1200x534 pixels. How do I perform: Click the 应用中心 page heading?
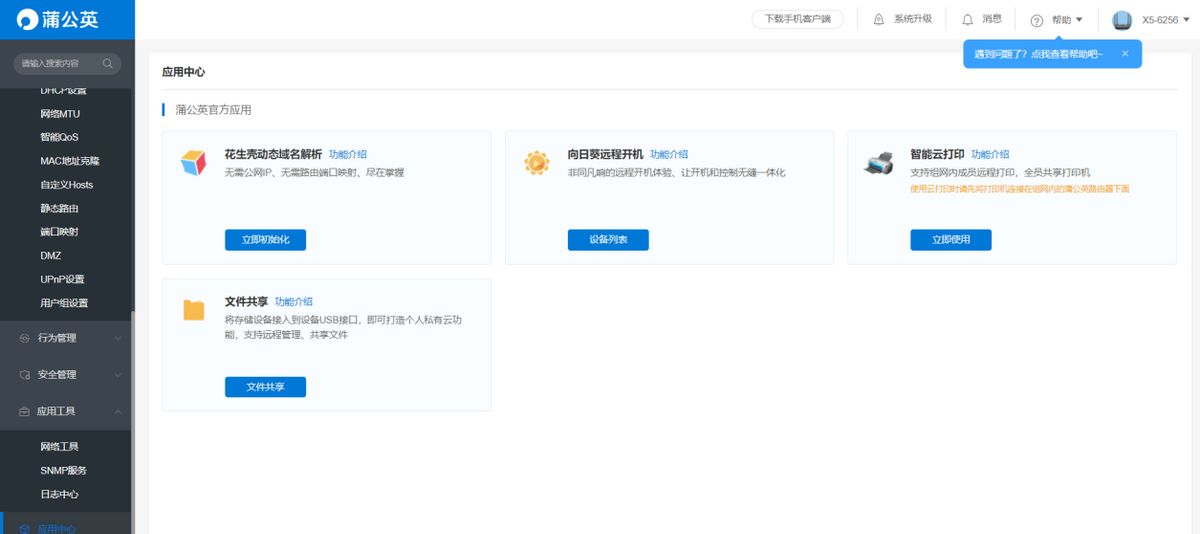[183, 73]
